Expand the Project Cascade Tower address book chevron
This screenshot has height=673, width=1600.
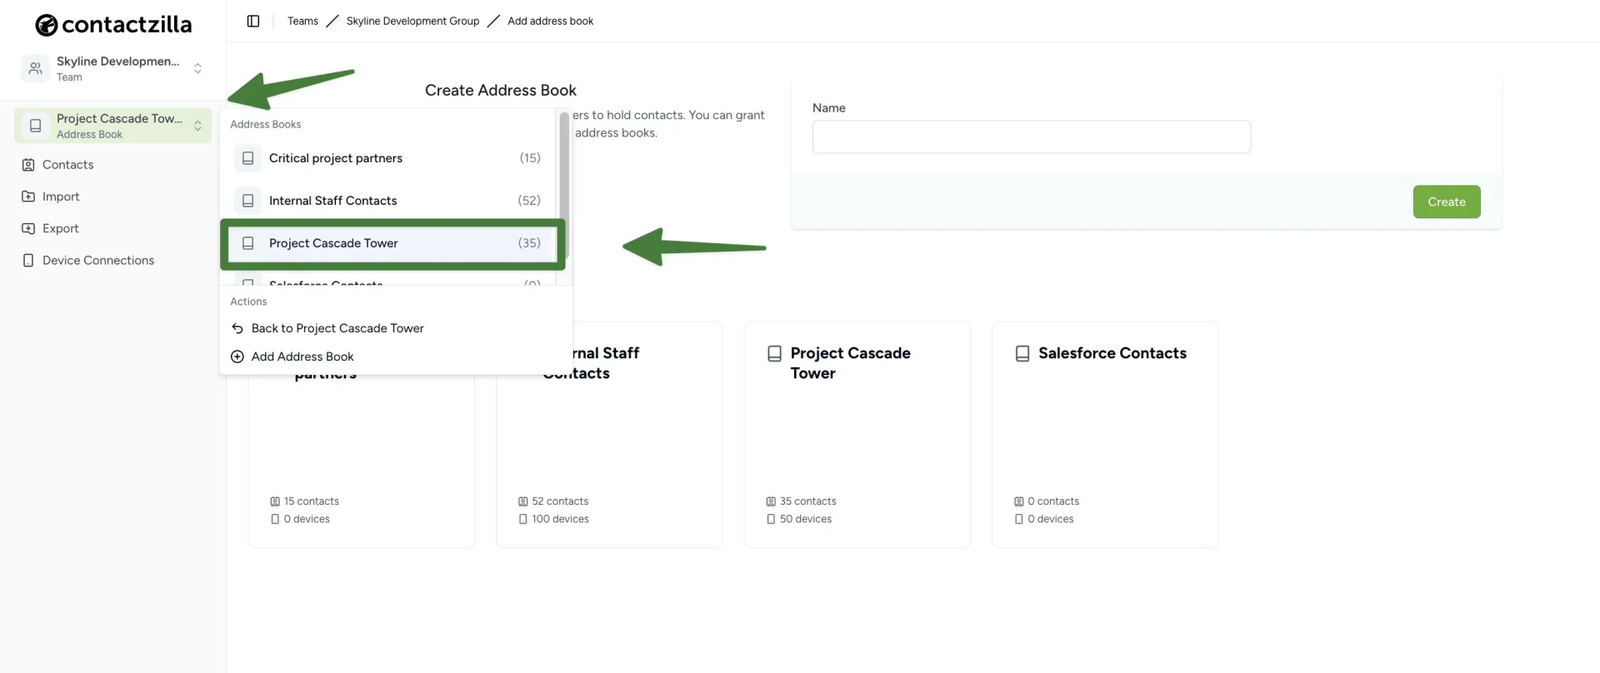[x=198, y=126]
